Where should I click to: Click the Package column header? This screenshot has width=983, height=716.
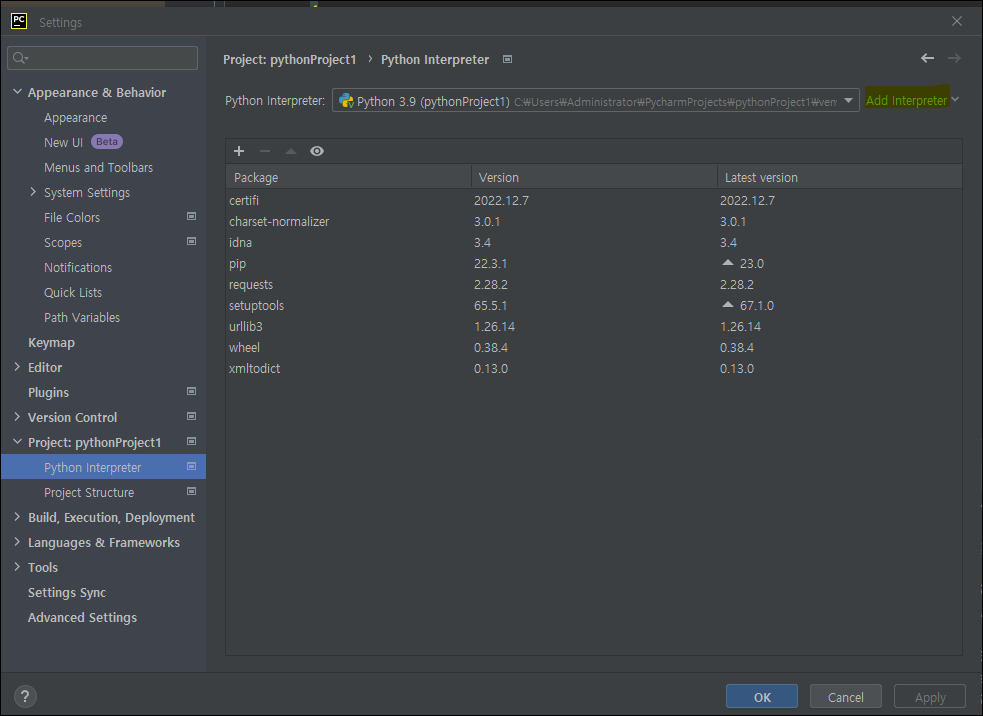pos(349,177)
